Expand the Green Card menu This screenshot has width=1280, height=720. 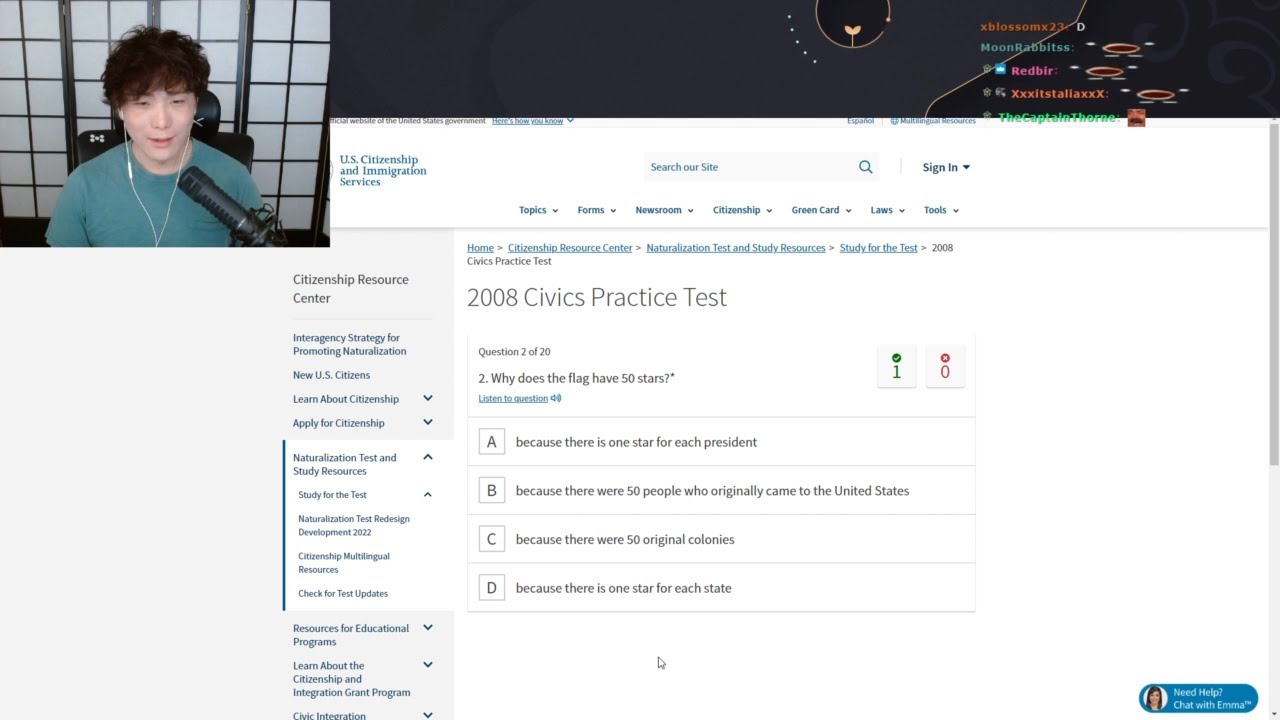pyautogui.click(x=821, y=210)
